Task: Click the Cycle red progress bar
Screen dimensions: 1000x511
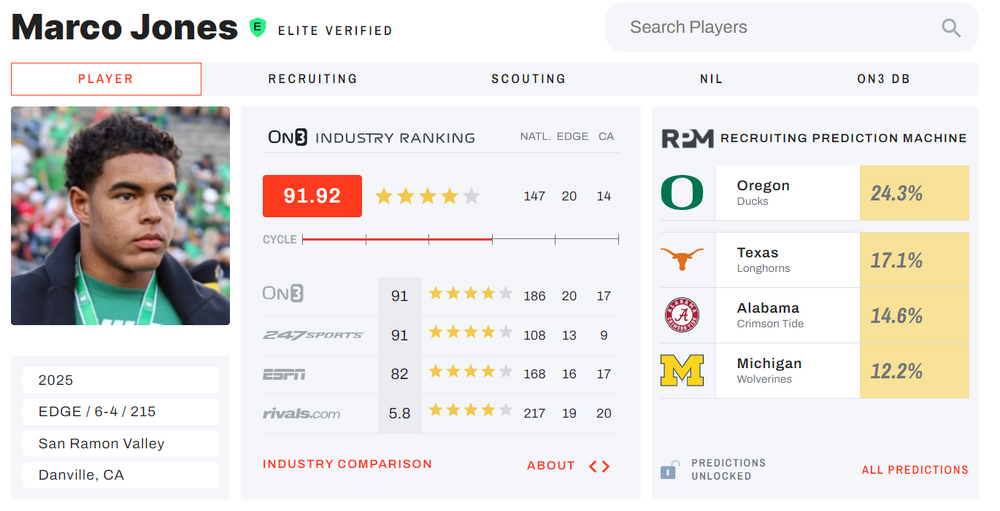Action: point(396,239)
